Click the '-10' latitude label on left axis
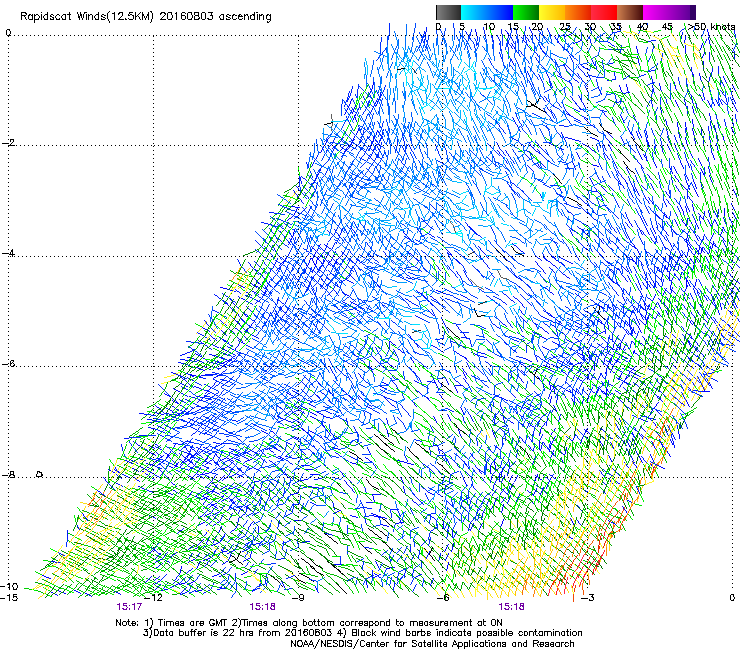The width and height of the screenshot is (740, 650). pyautogui.click(x=9, y=587)
